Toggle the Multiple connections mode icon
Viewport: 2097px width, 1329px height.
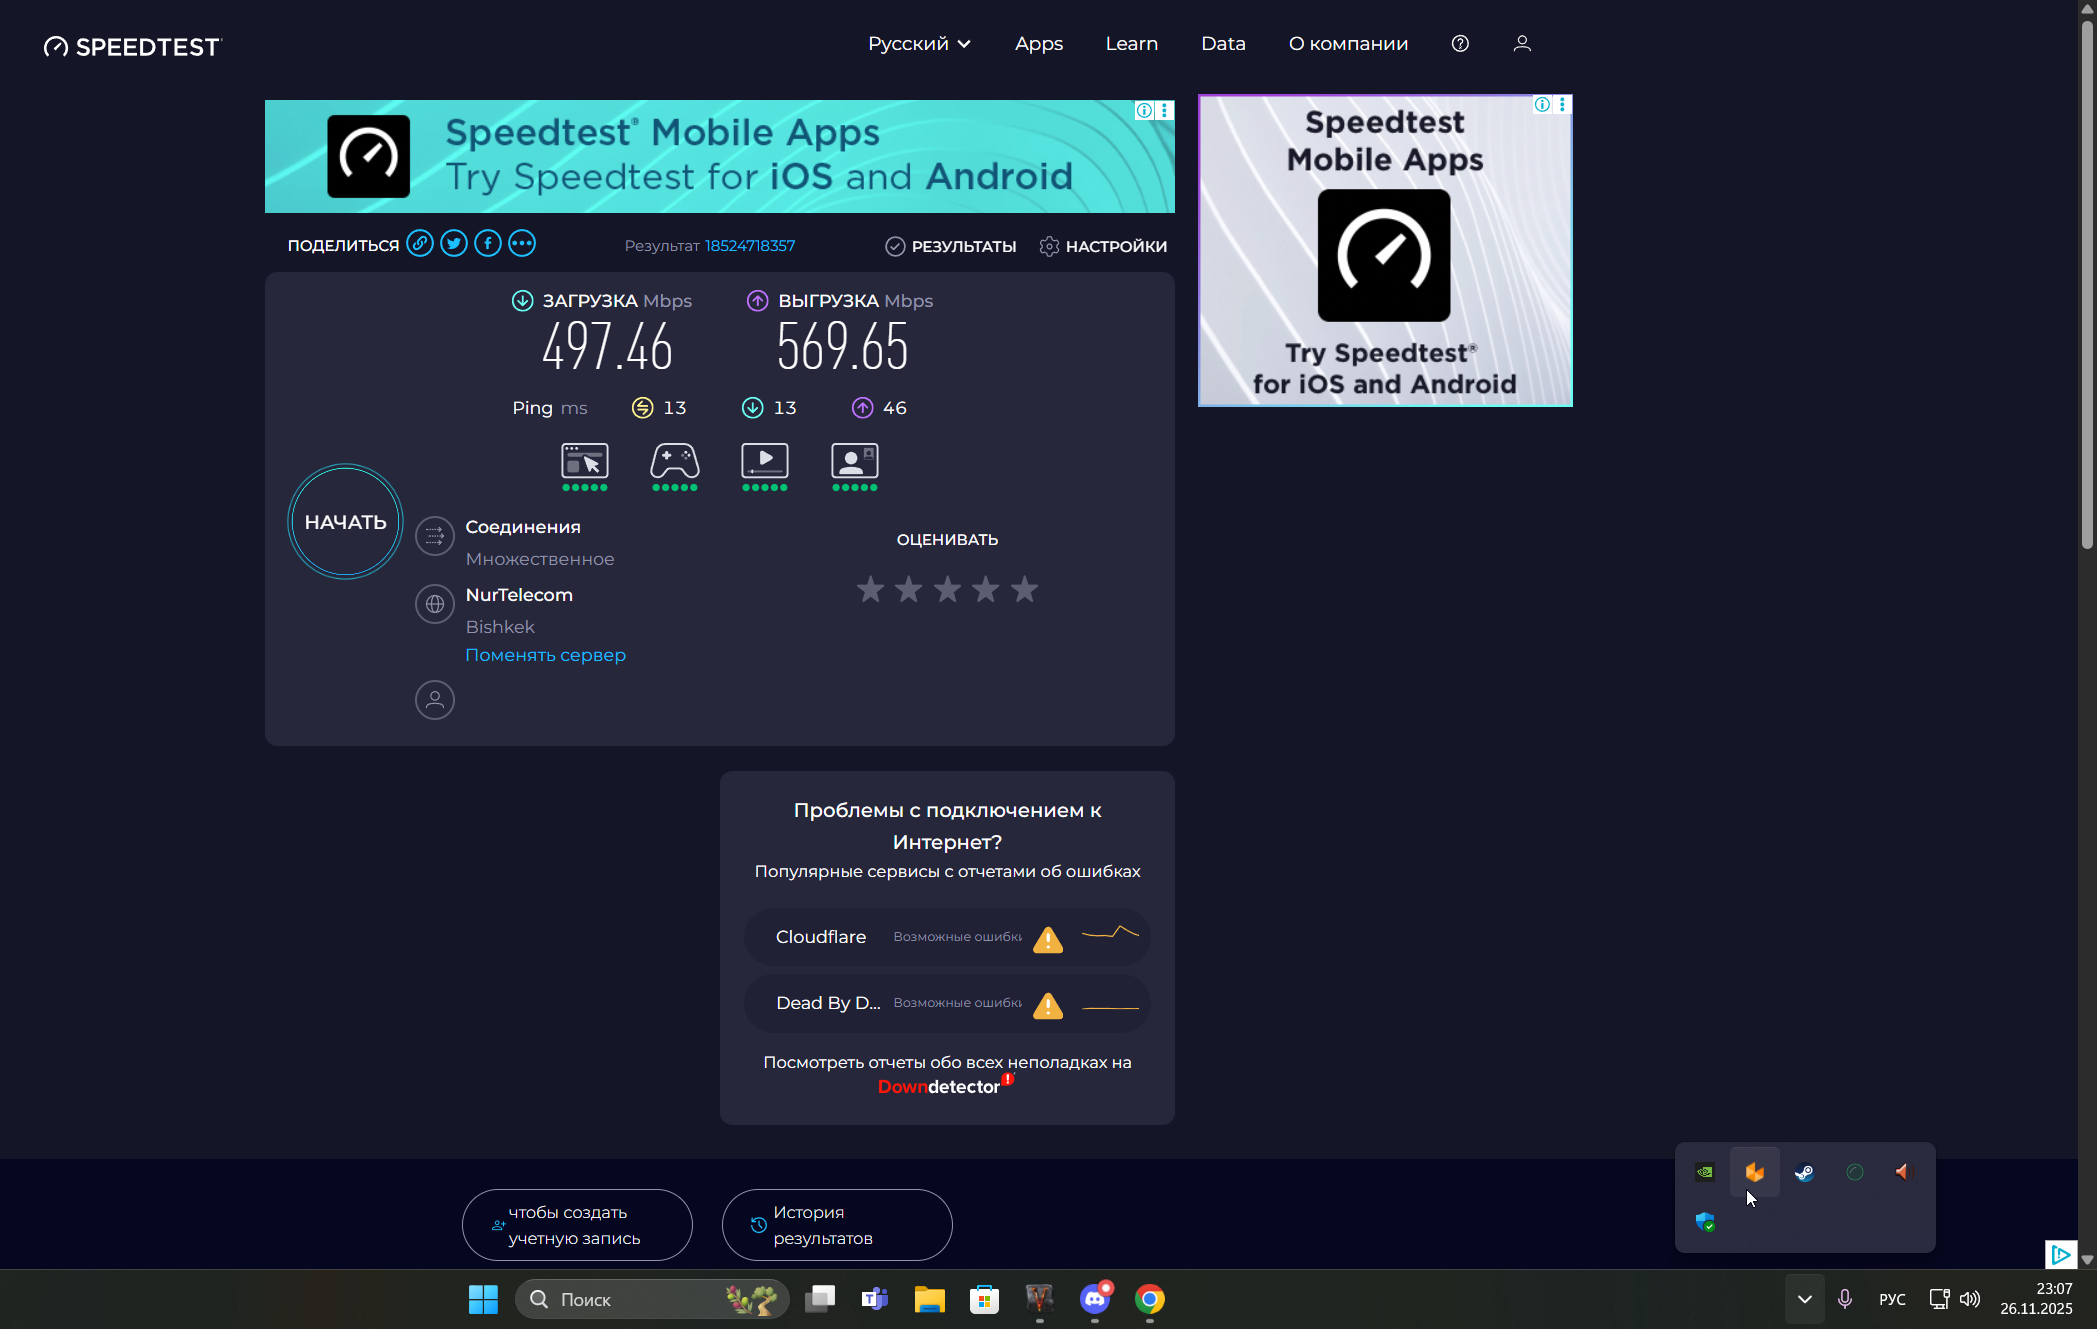pyautogui.click(x=435, y=536)
